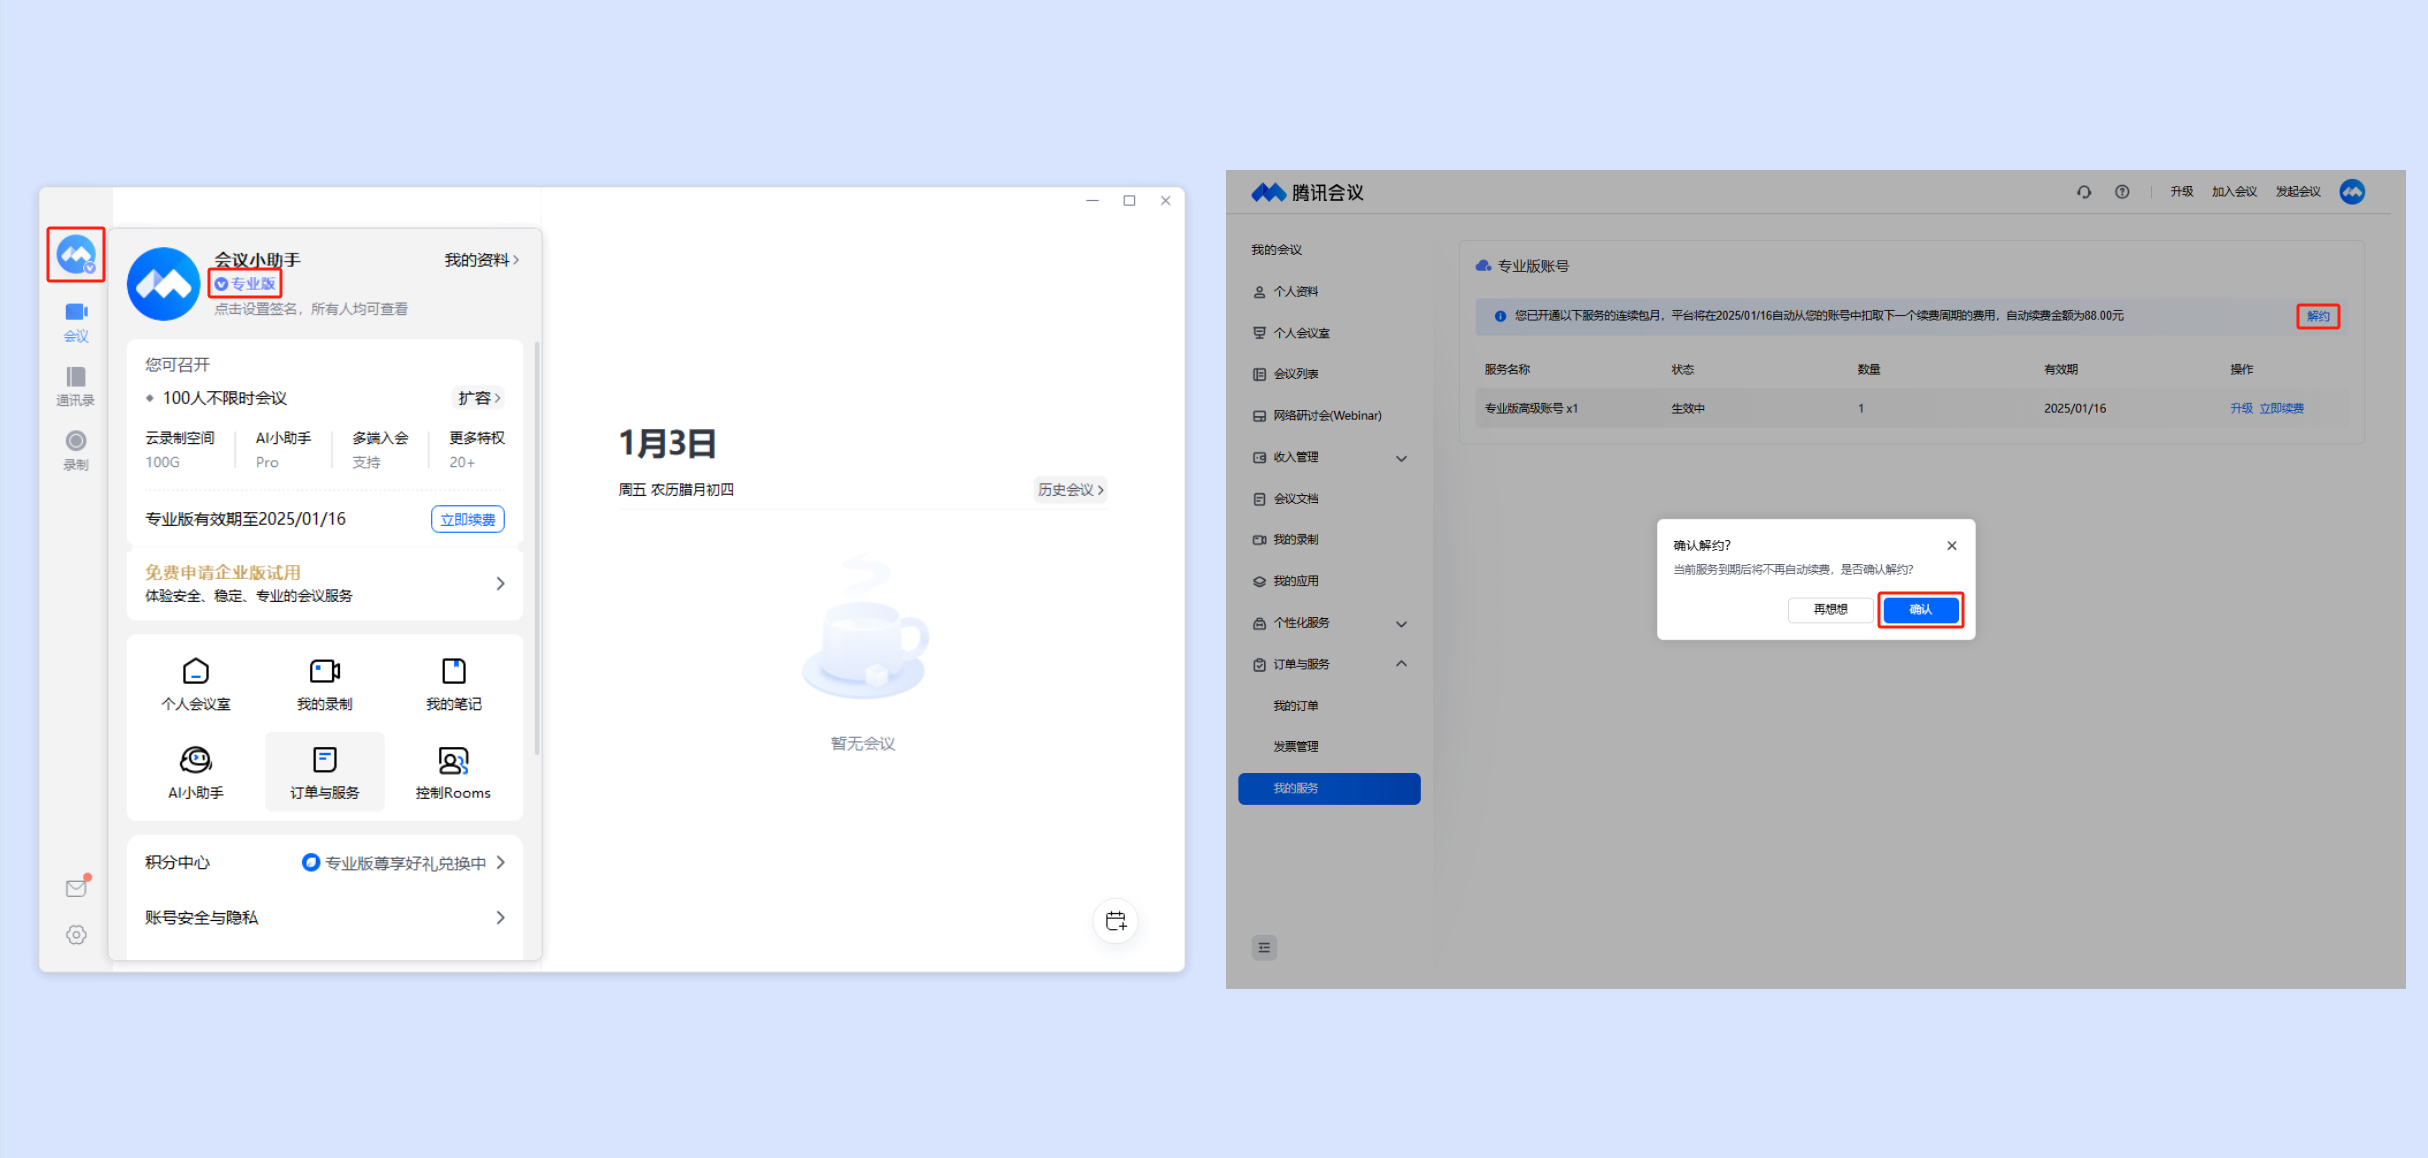
Task: Open the 录制 recording icon
Action: 76,450
